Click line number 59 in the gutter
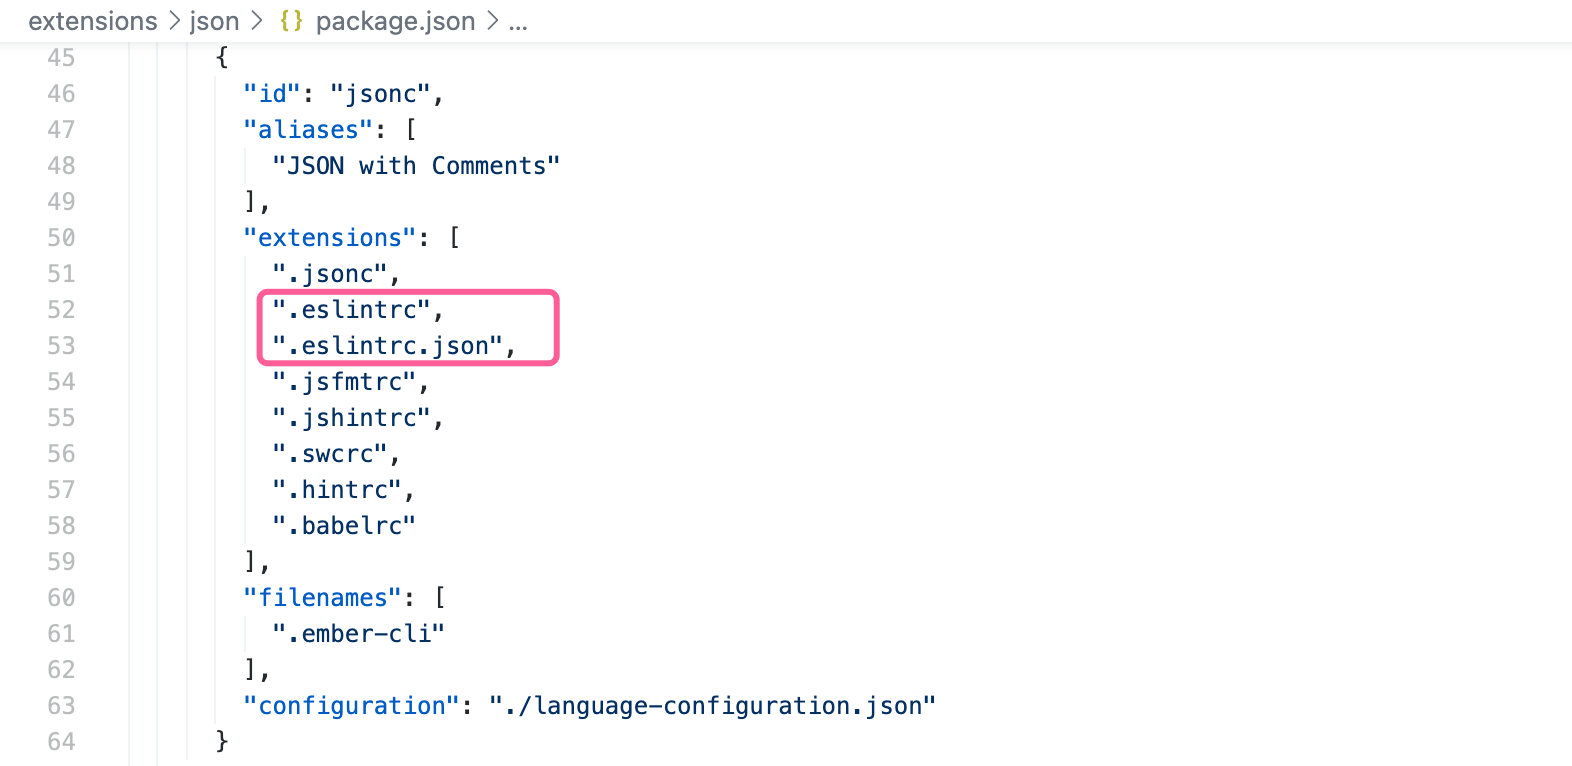Viewport: 1572px width, 766px height. point(61,562)
